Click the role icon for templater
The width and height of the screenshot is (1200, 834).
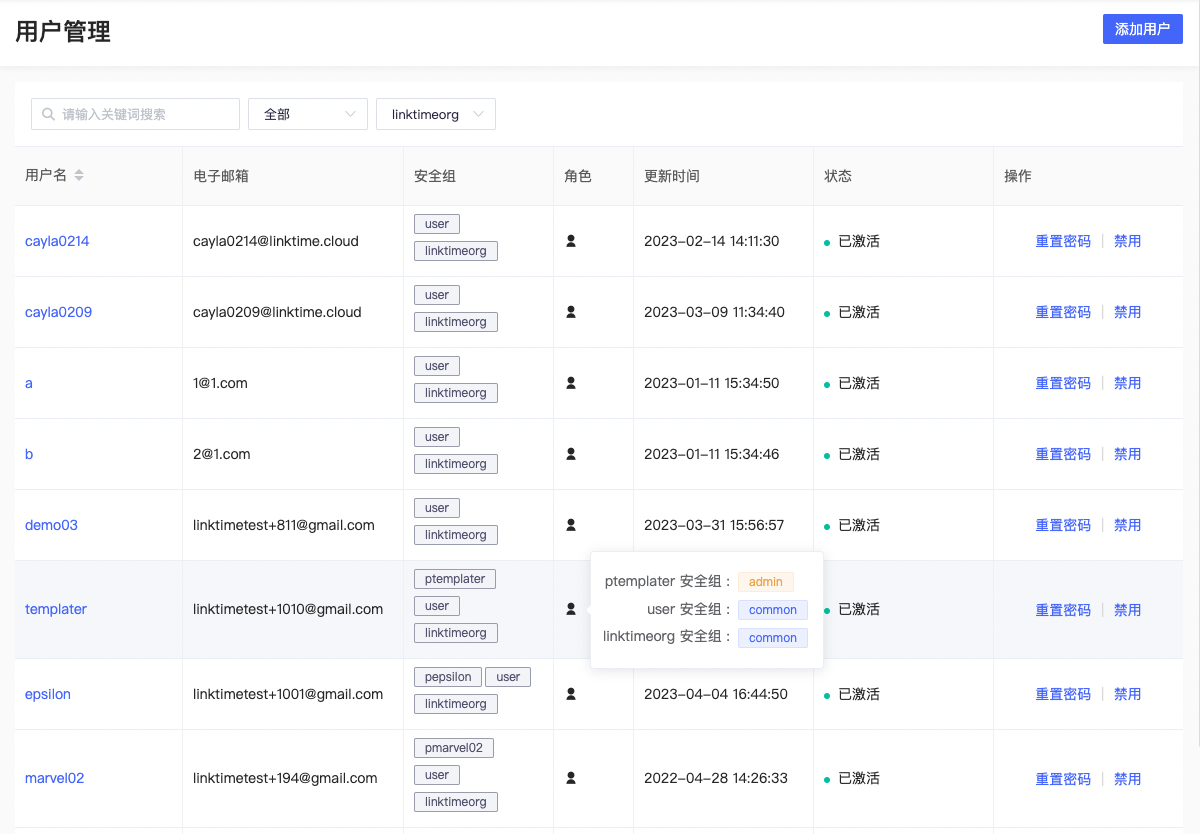click(x=571, y=609)
